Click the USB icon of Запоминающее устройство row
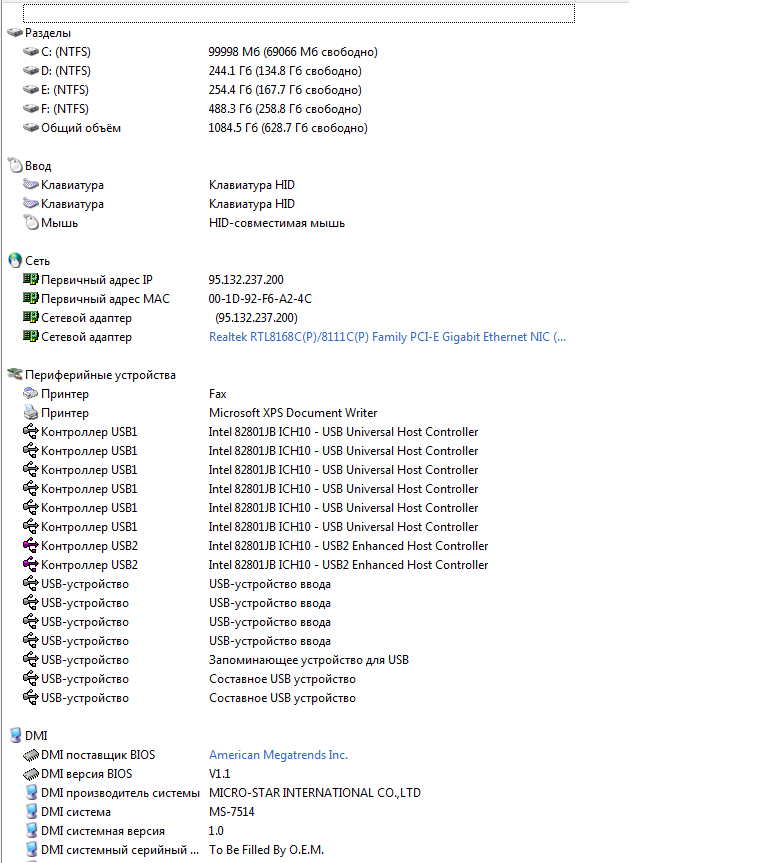The height and width of the screenshot is (863, 768). (31, 659)
